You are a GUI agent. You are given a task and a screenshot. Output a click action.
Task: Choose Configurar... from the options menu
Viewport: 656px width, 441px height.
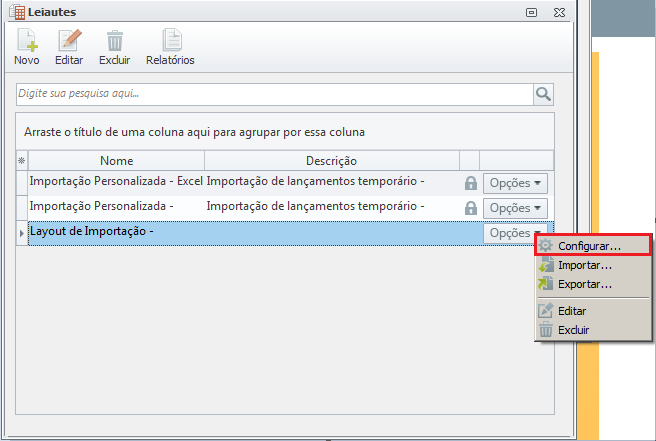(593, 246)
